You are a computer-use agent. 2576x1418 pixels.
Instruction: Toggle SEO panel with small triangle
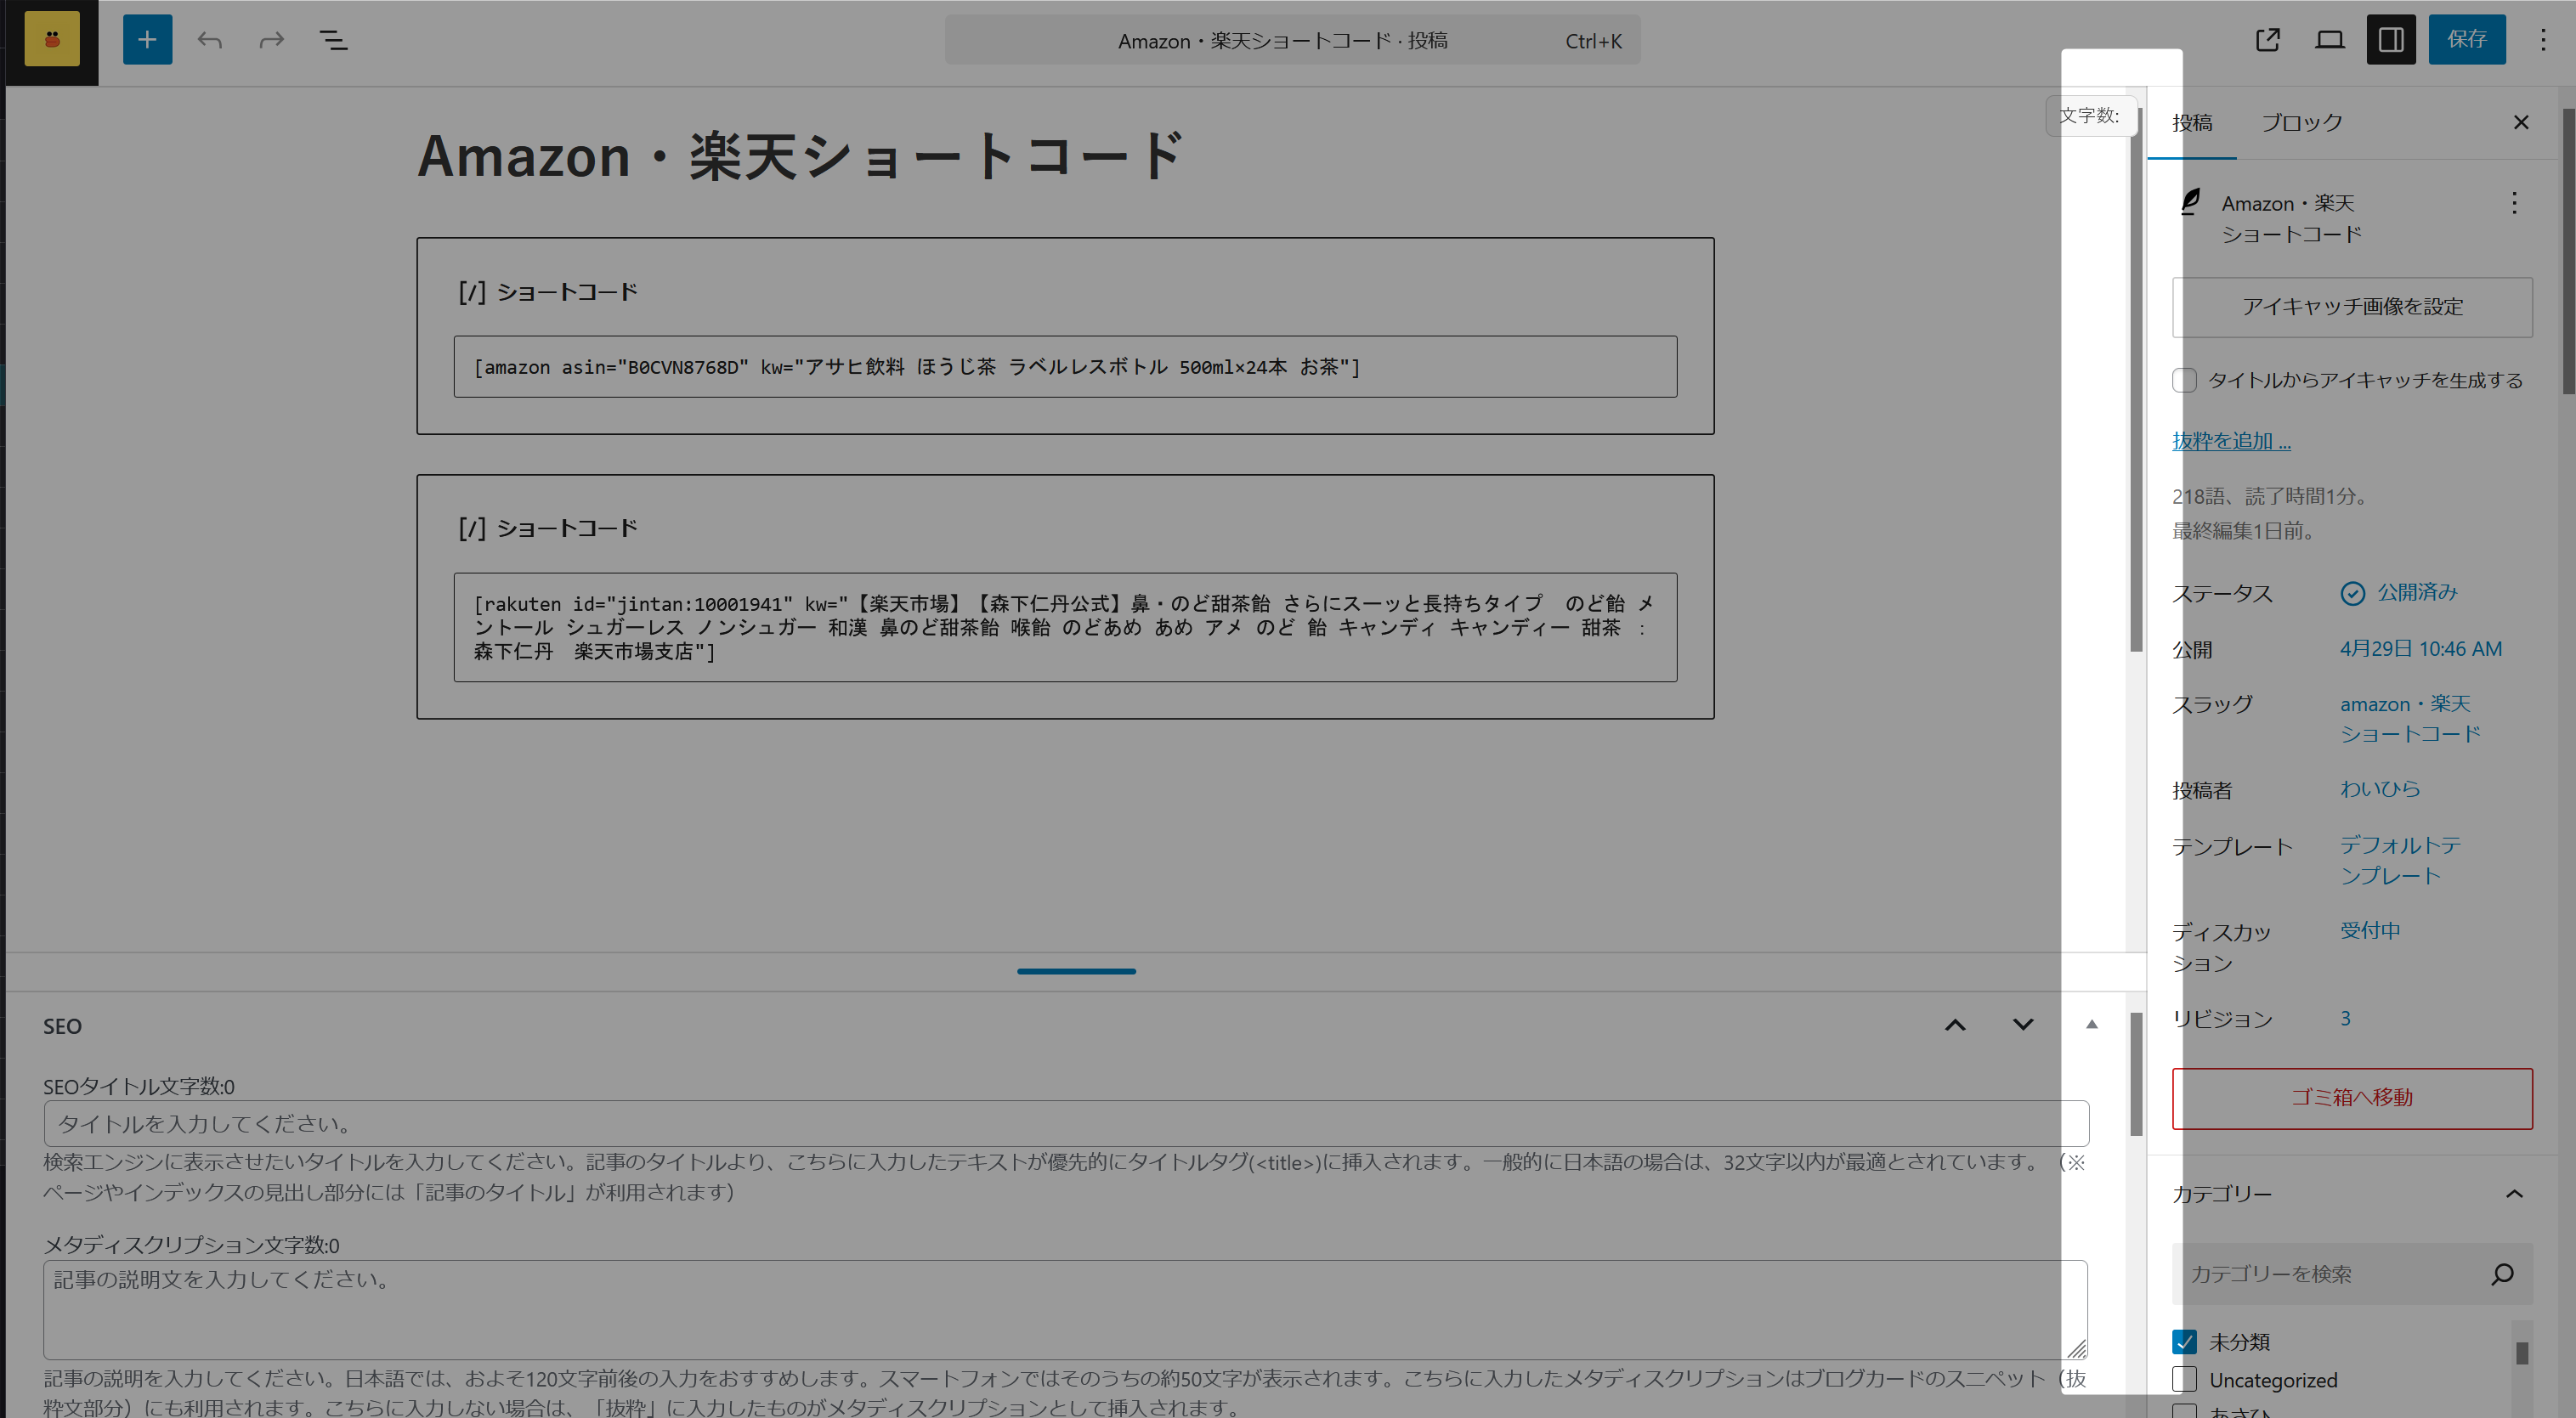click(x=2091, y=1025)
